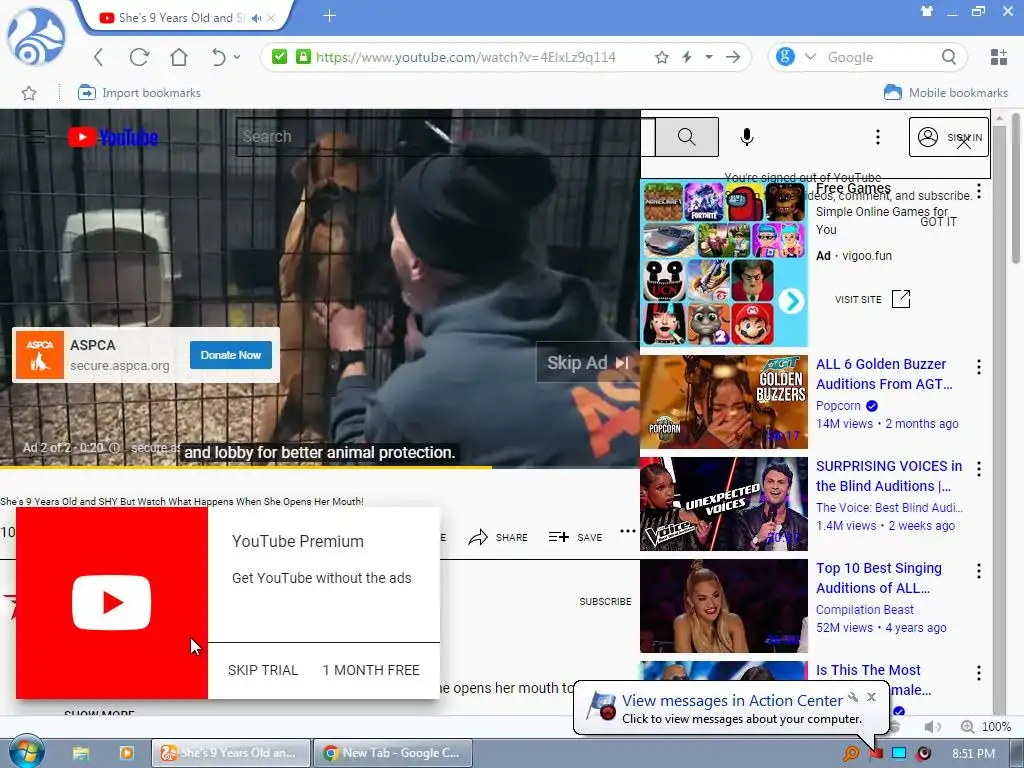The width and height of the screenshot is (1024, 768).
Task: Go to browser home page icon
Action: point(178,57)
